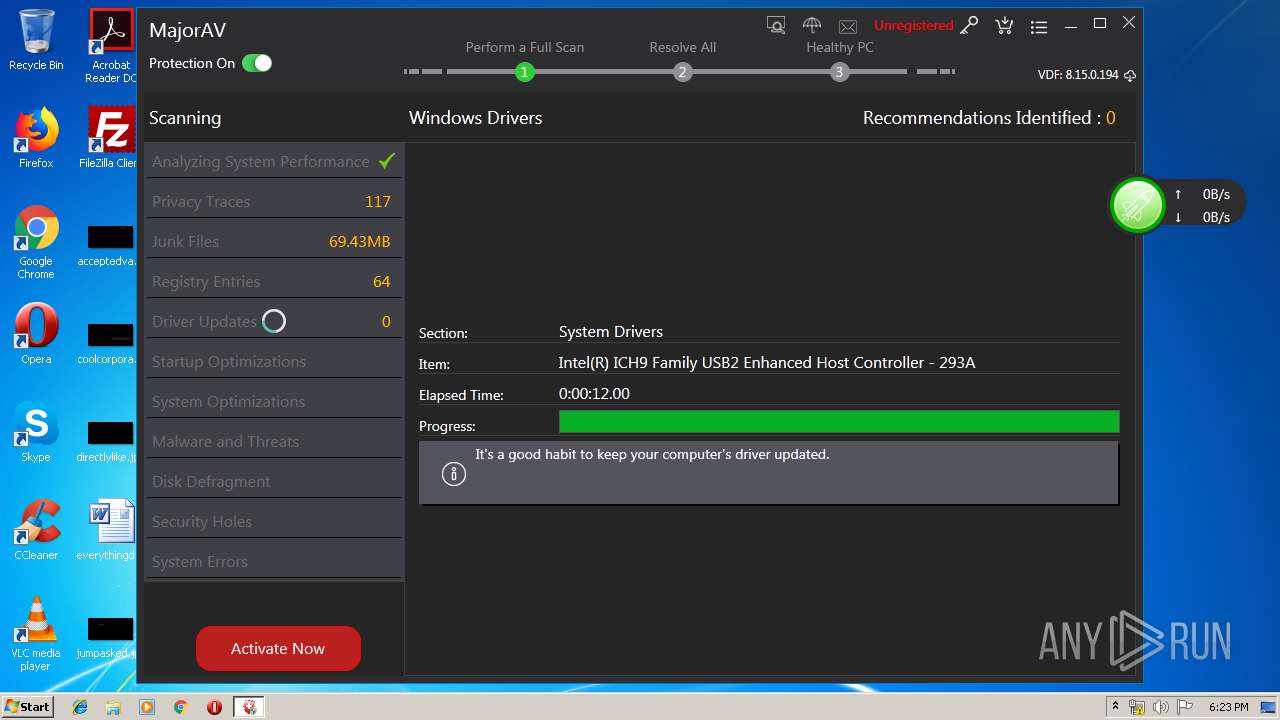
Task: Select step 1 Perform a Full Scan
Action: coord(524,71)
